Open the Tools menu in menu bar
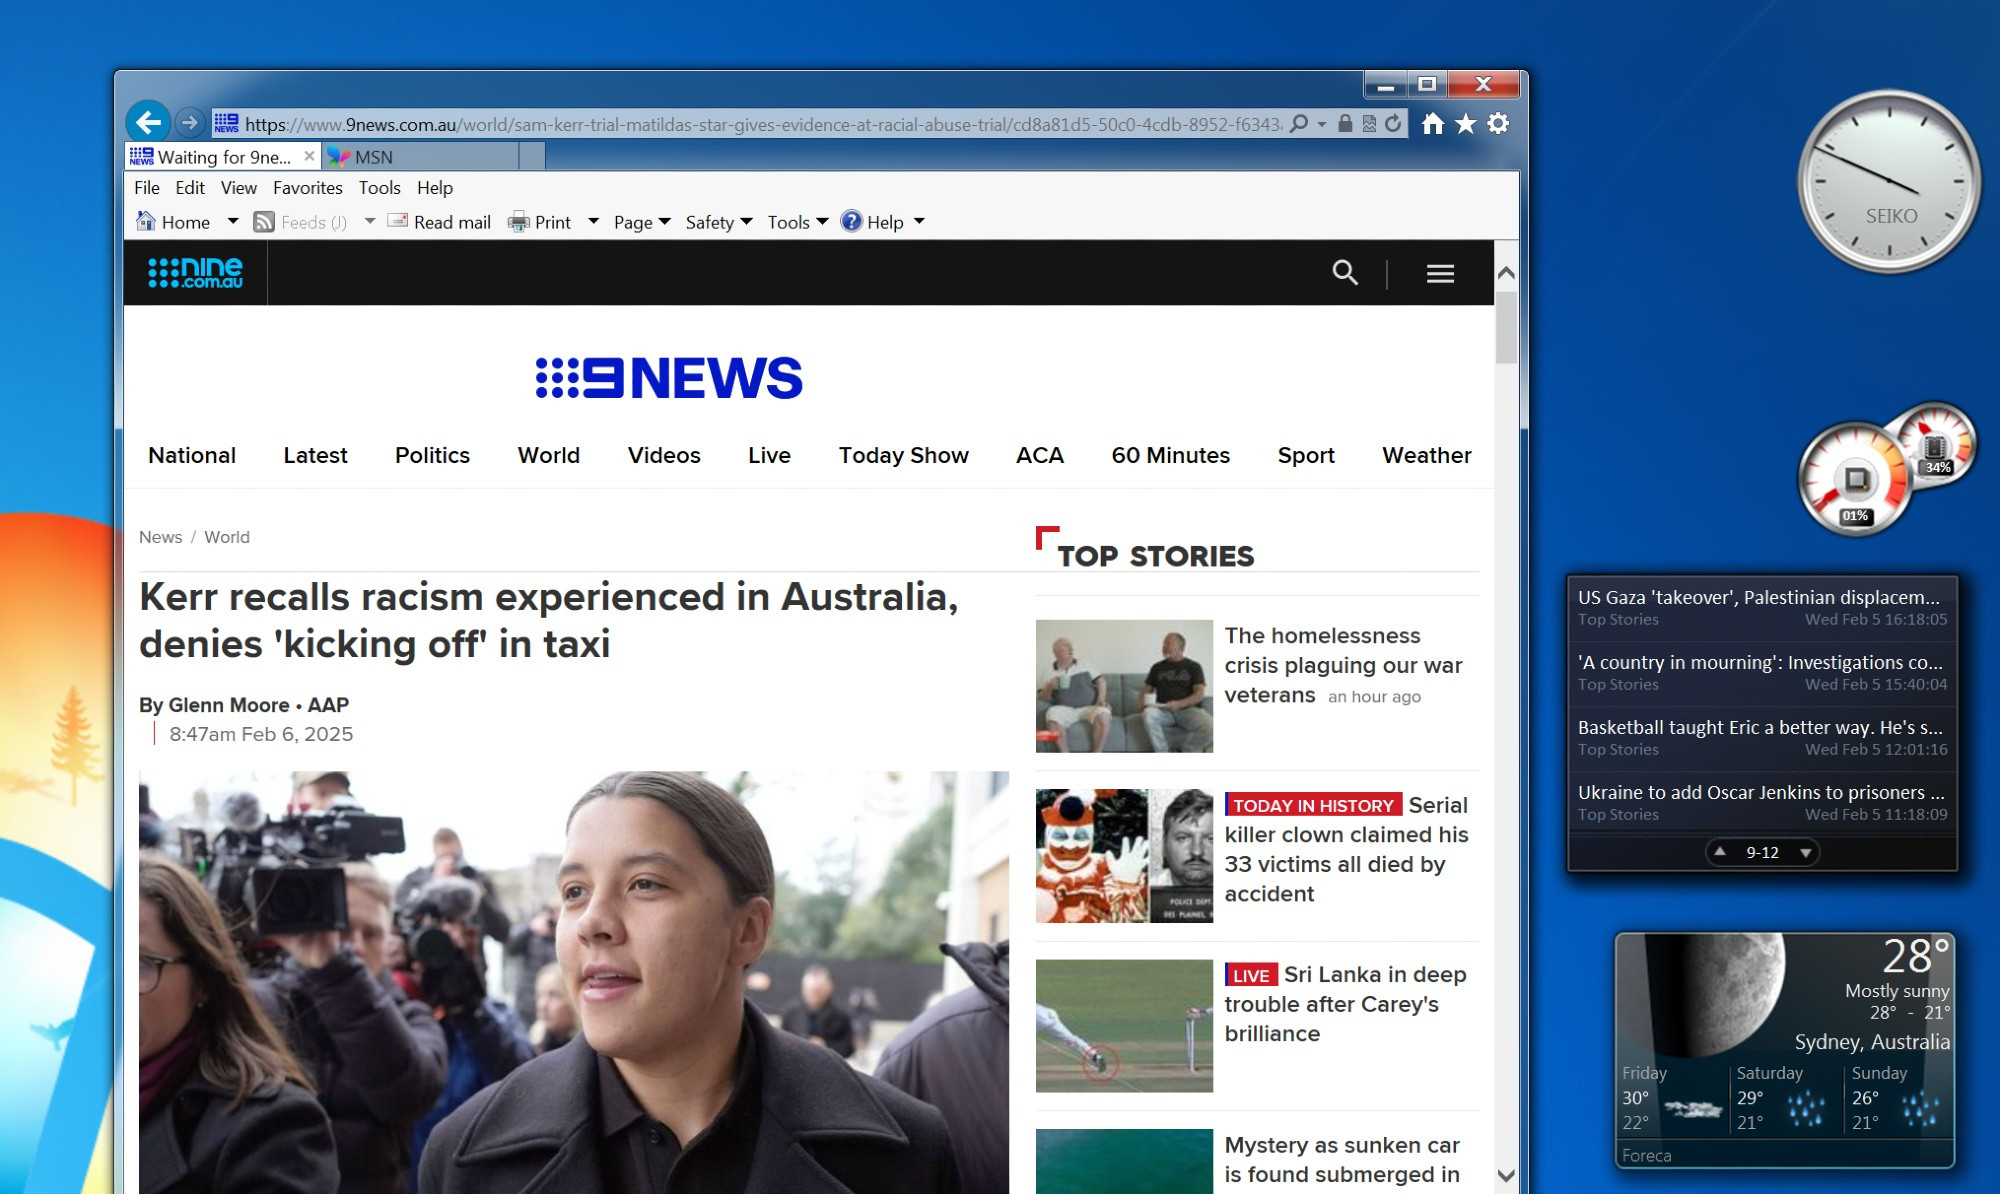Viewport: 2000px width, 1194px height. [380, 187]
